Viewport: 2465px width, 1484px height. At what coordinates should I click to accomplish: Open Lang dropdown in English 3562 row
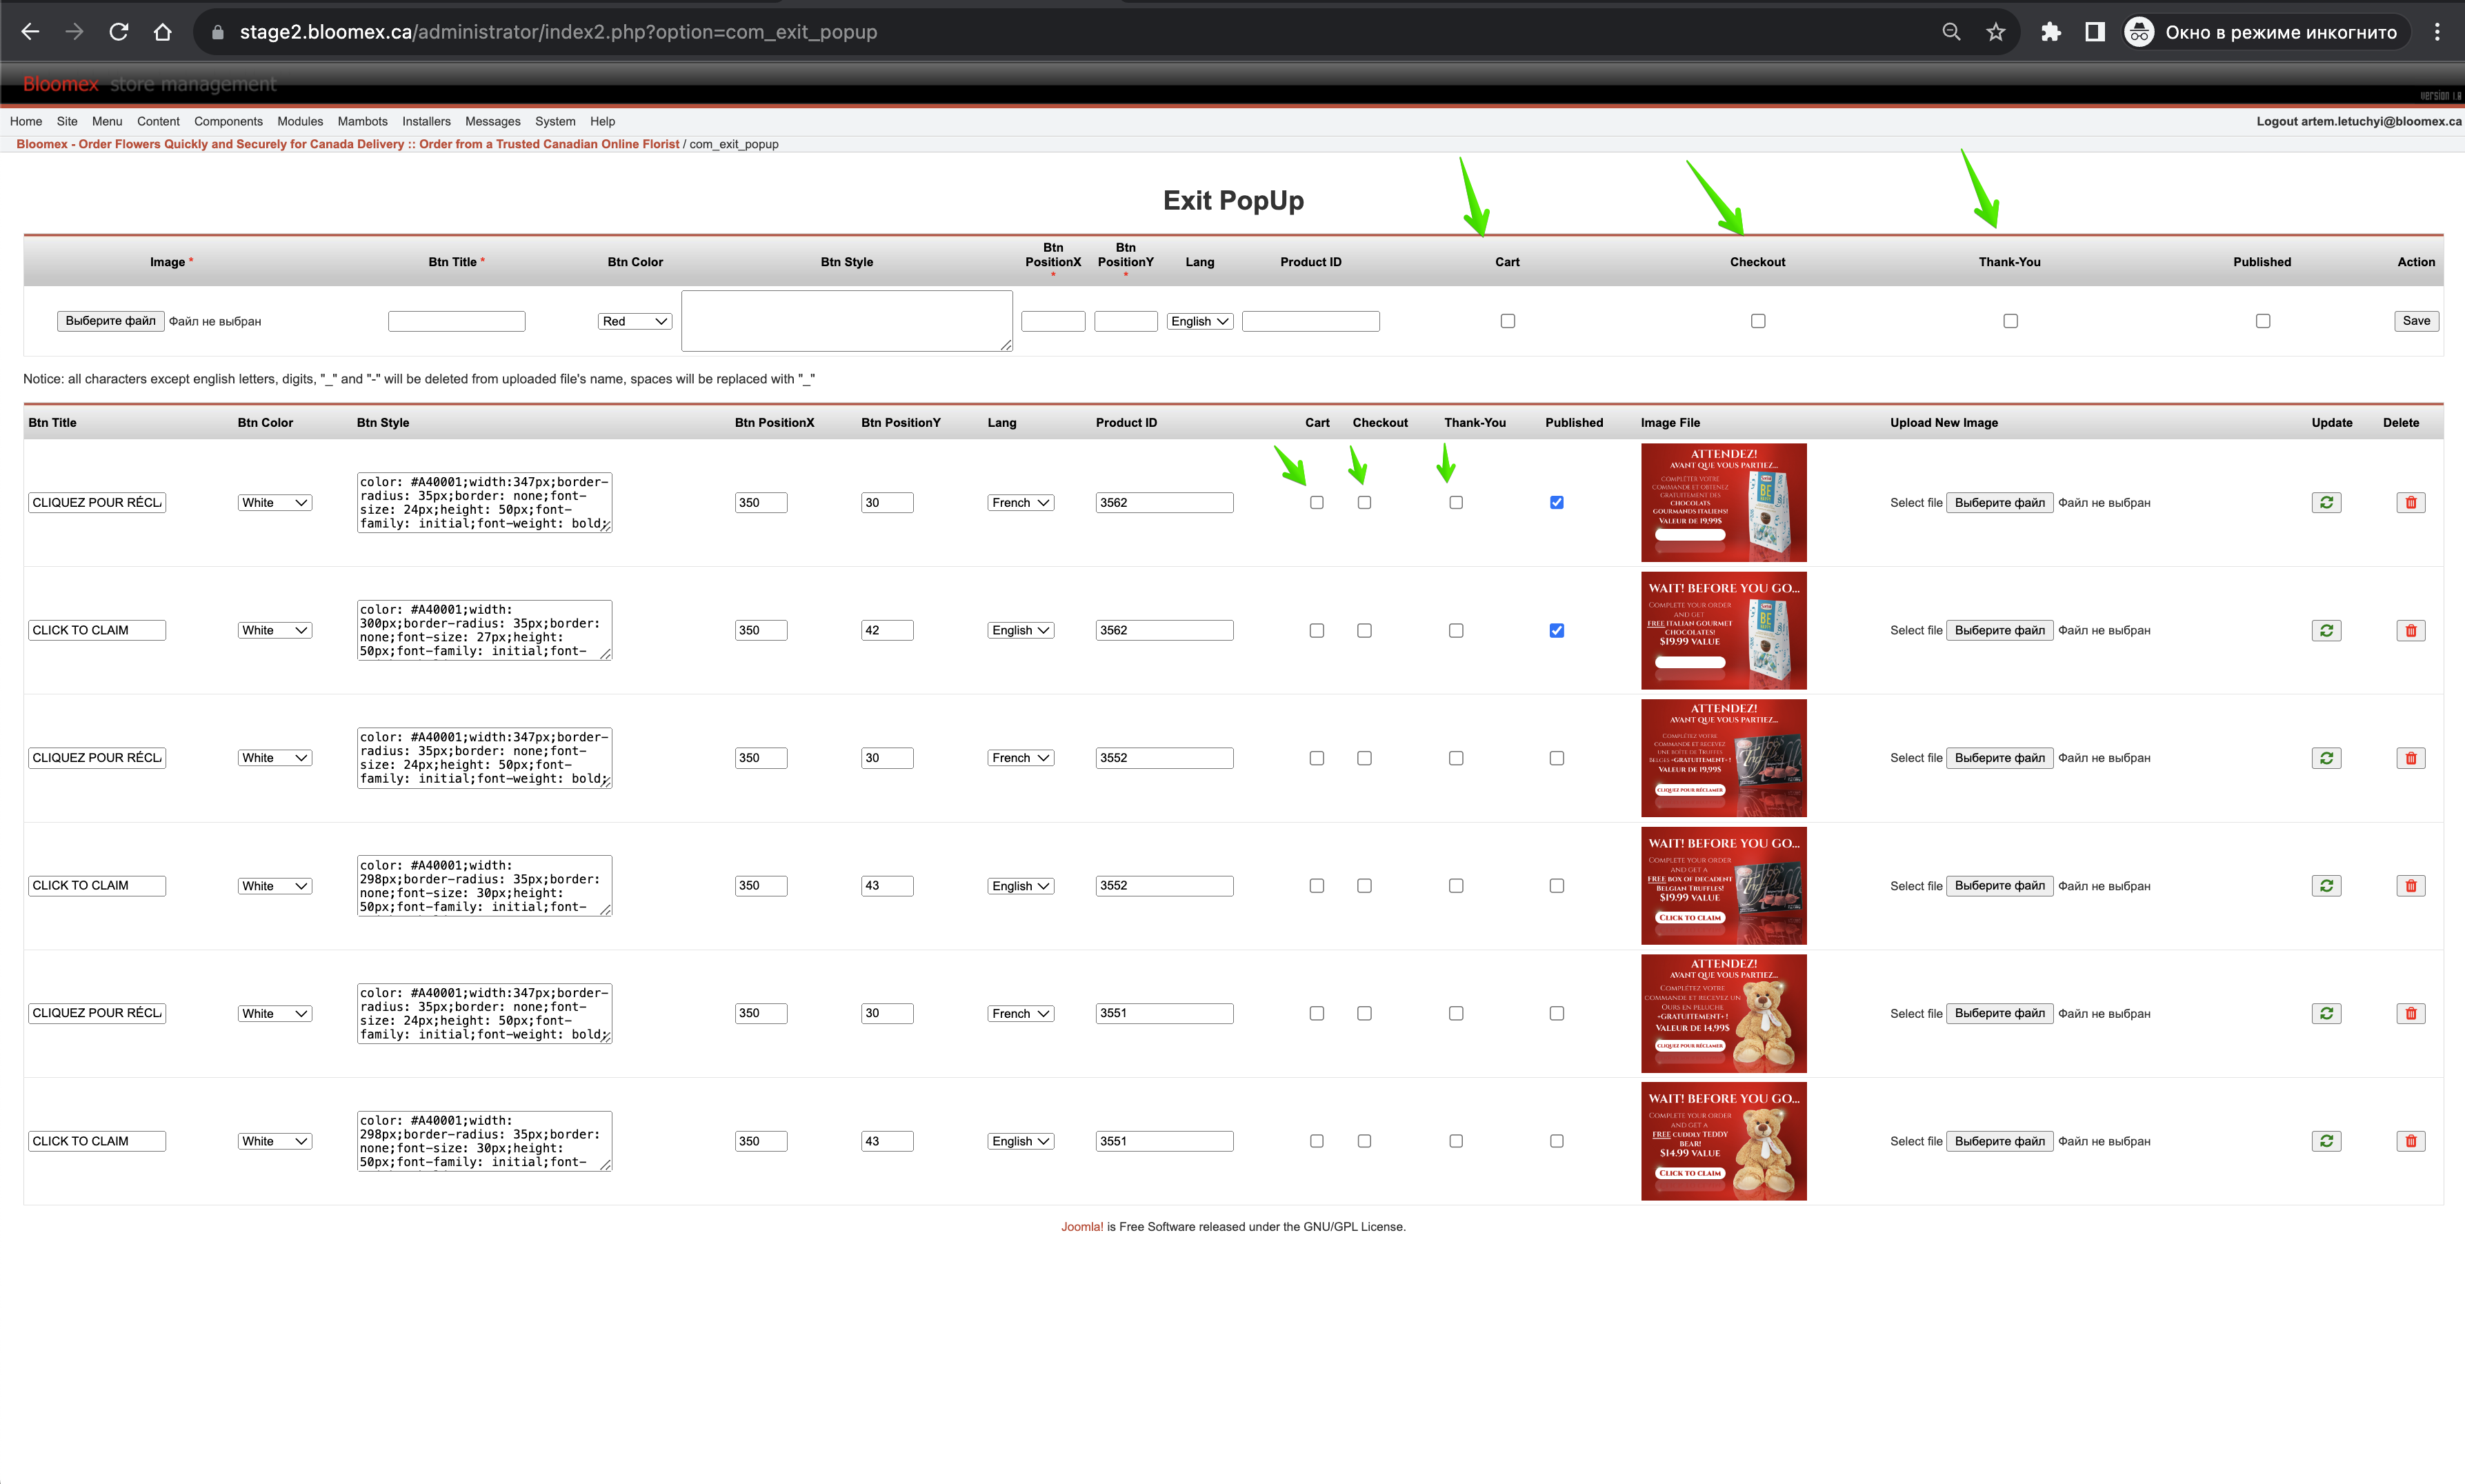[1020, 631]
